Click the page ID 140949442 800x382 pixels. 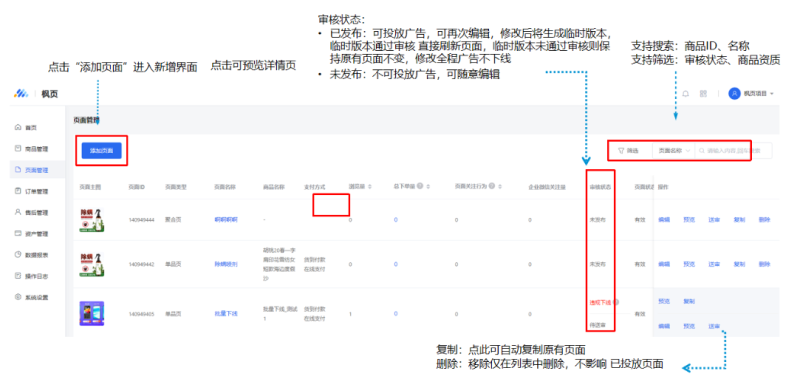(x=140, y=265)
